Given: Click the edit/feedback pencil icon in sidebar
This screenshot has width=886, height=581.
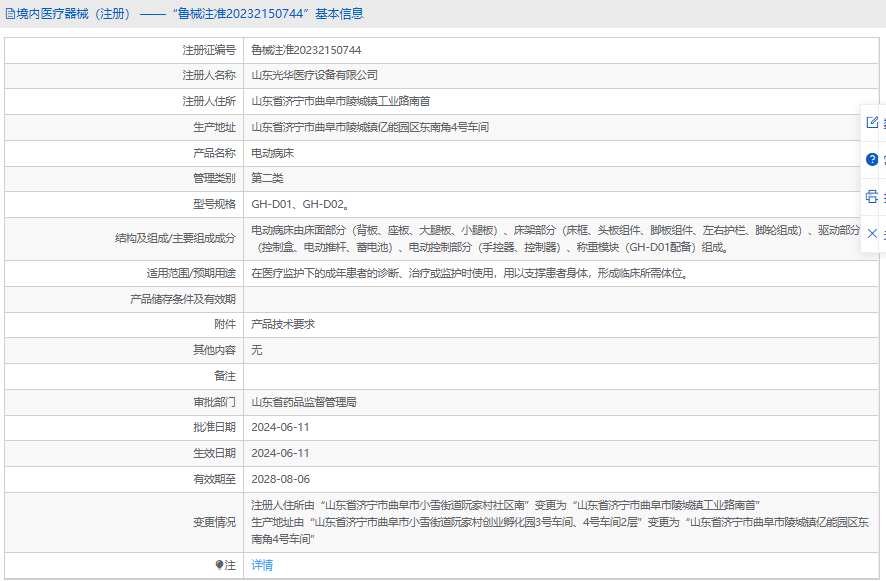Looking at the screenshot, I should (x=872, y=122).
